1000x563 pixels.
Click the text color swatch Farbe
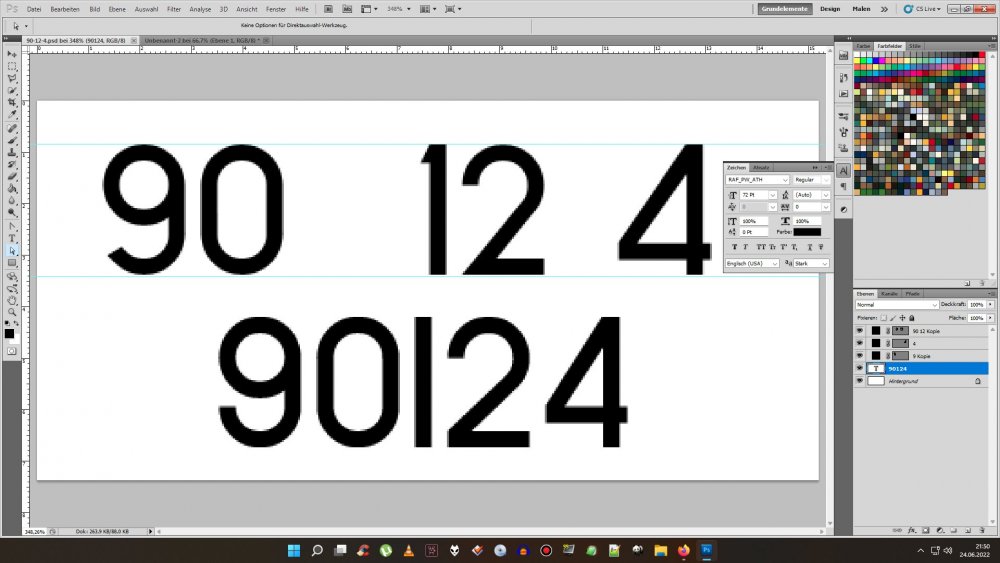click(807, 232)
